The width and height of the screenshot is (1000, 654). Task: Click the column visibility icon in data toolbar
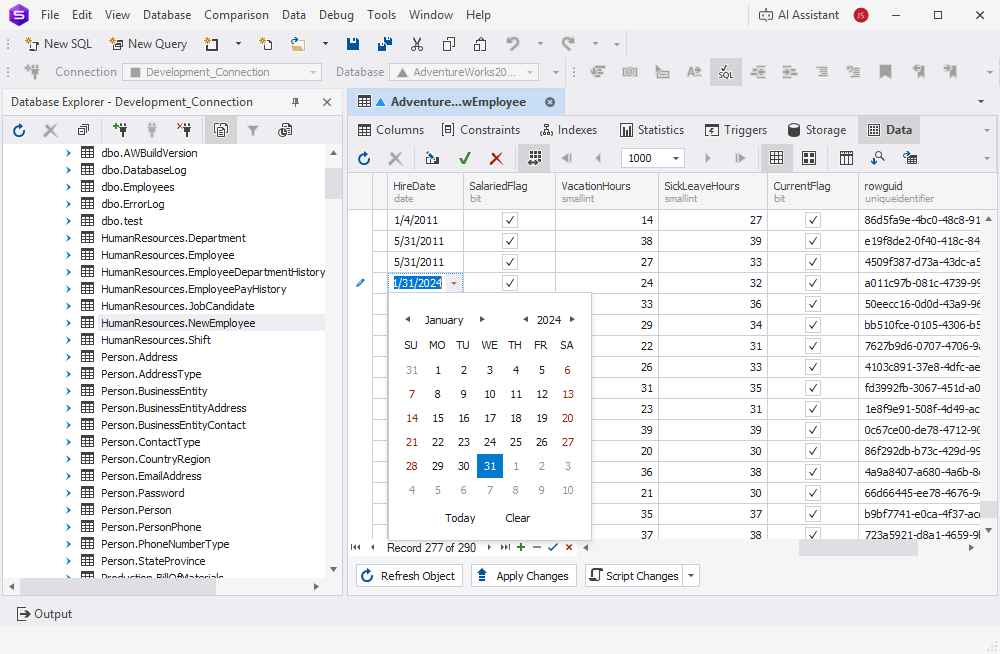click(846, 158)
